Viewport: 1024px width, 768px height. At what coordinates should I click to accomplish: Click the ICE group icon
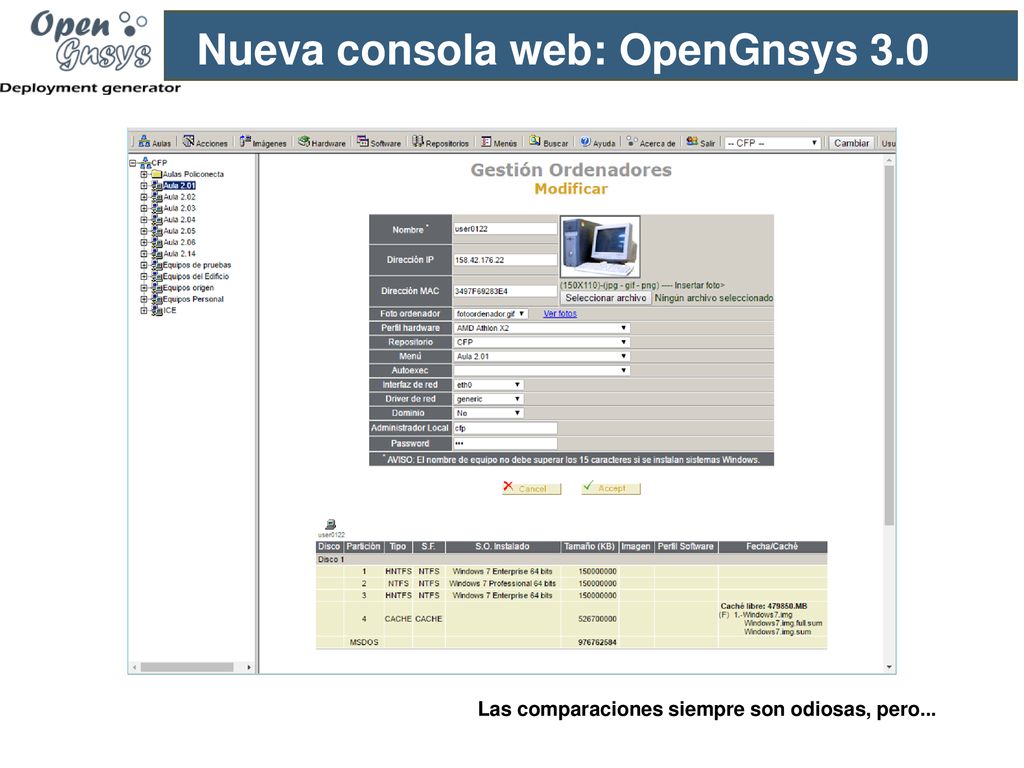point(157,311)
